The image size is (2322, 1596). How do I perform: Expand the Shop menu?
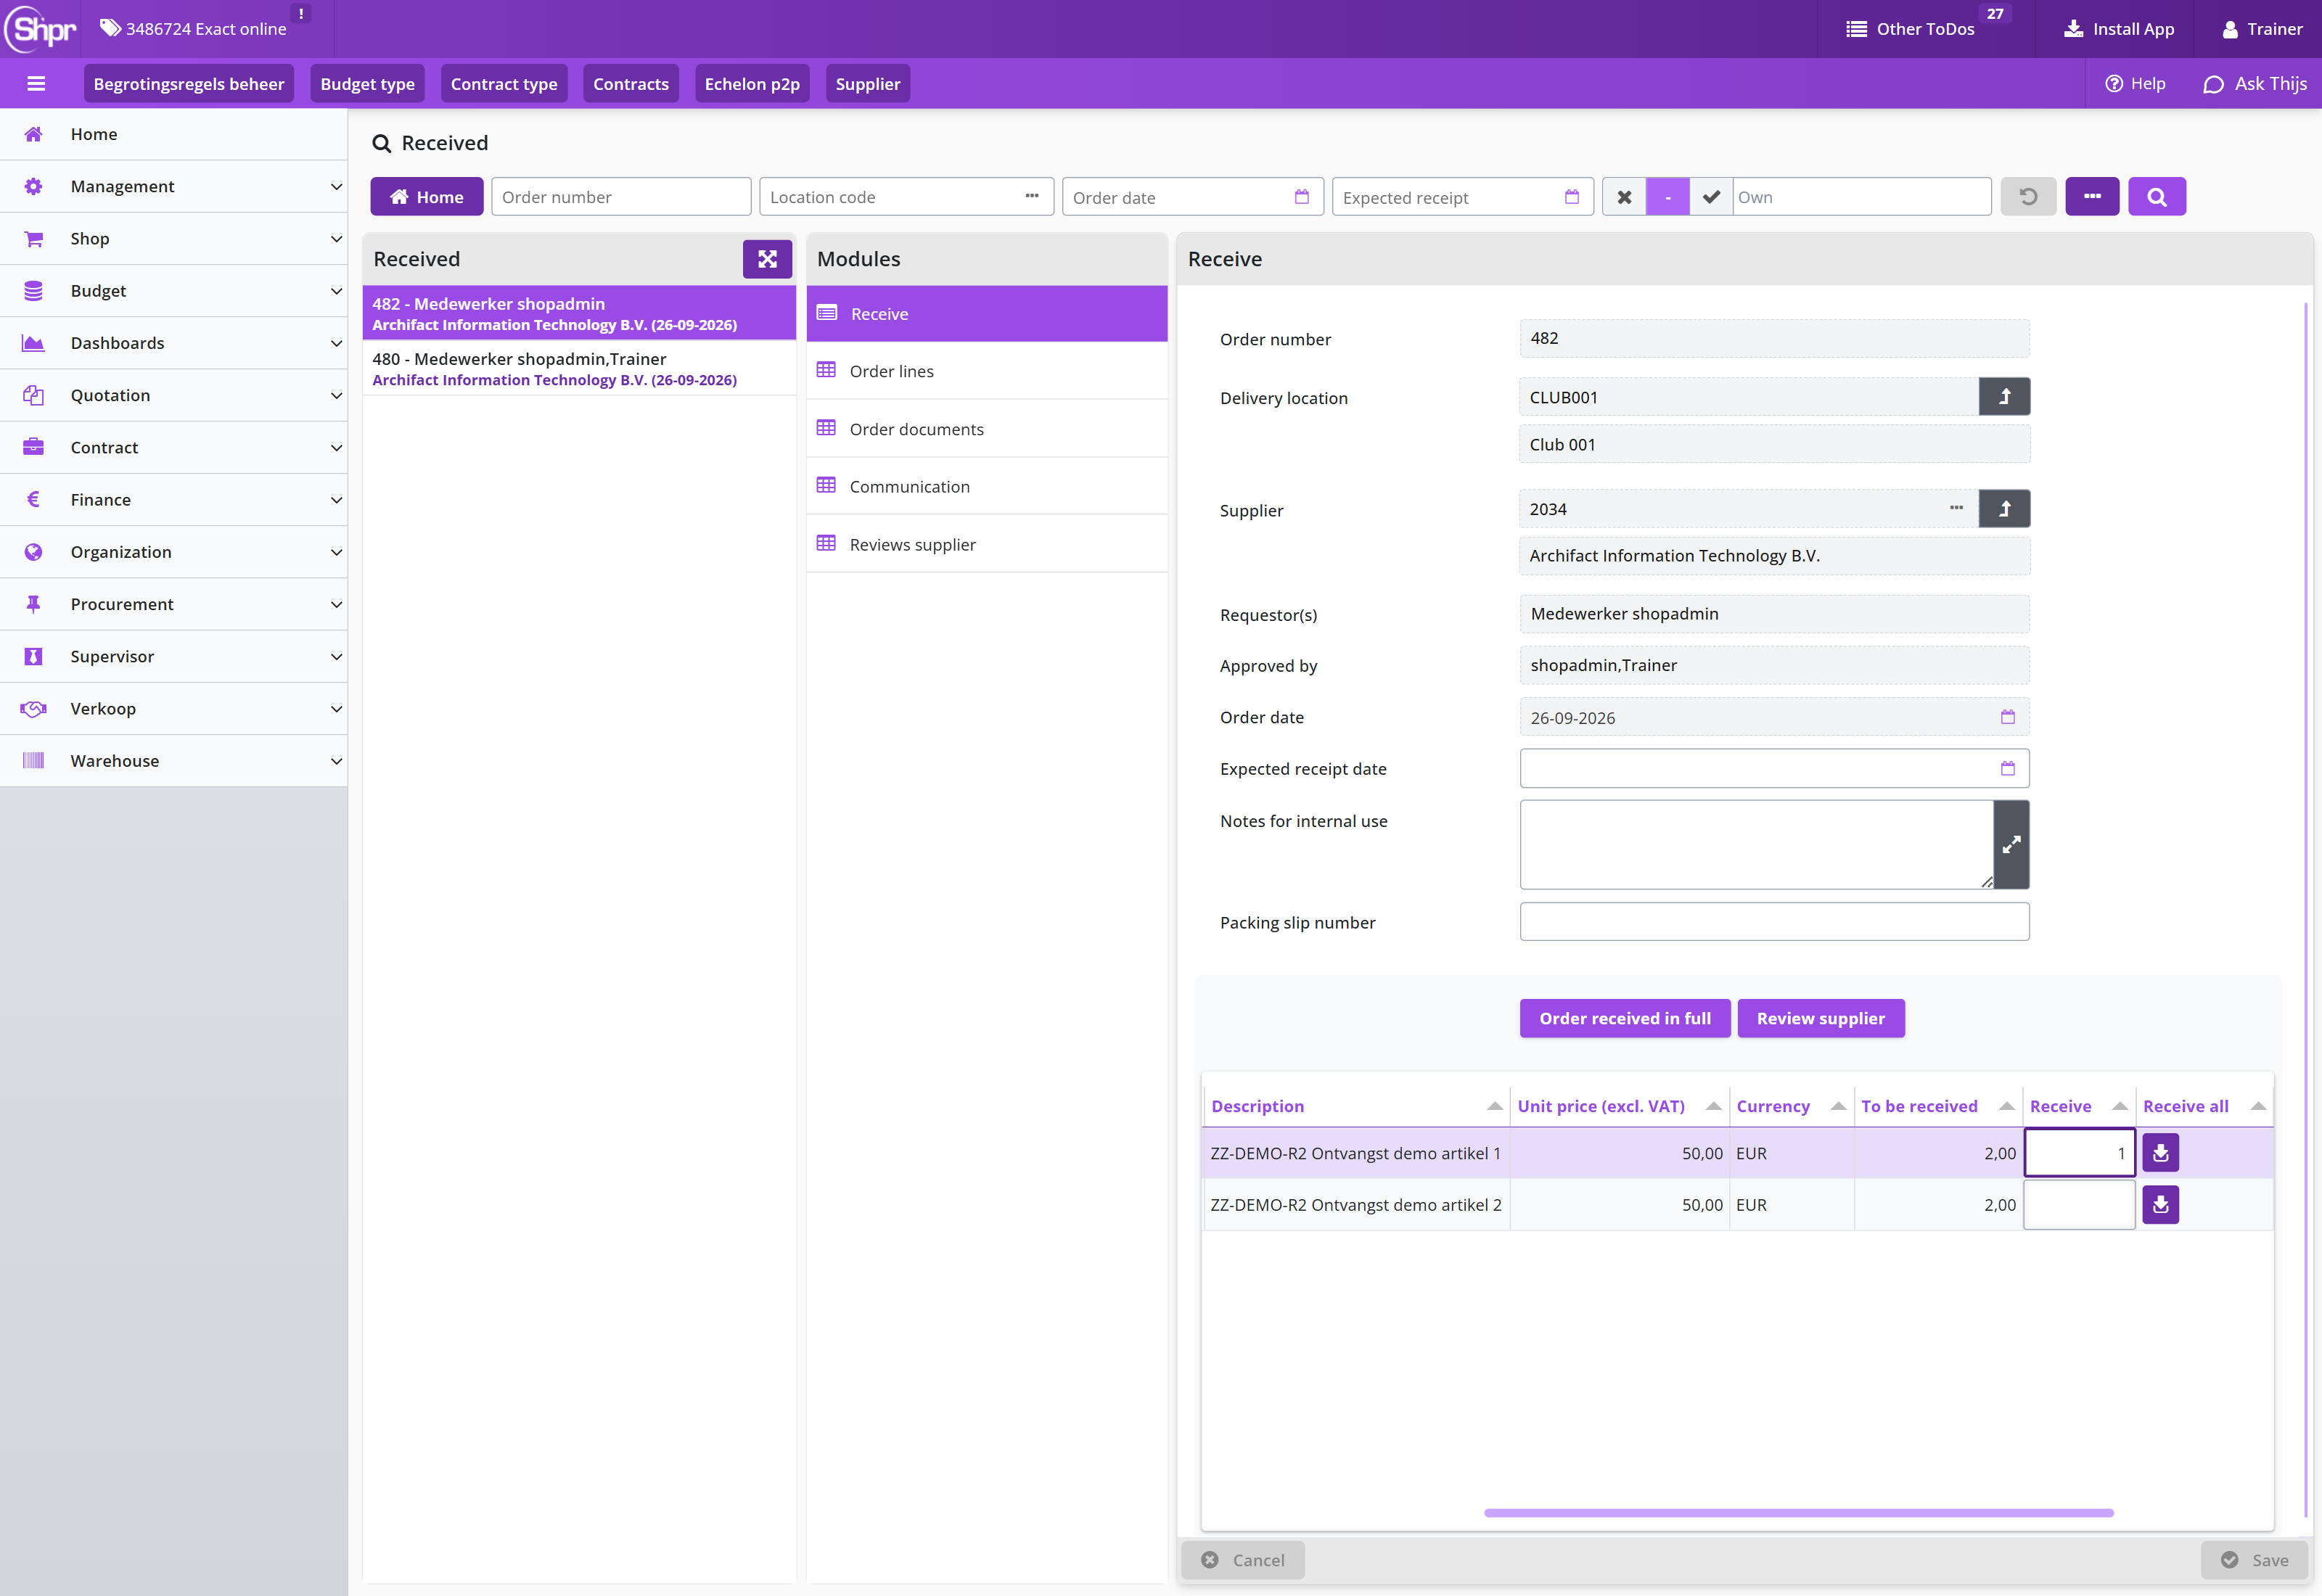pos(174,239)
